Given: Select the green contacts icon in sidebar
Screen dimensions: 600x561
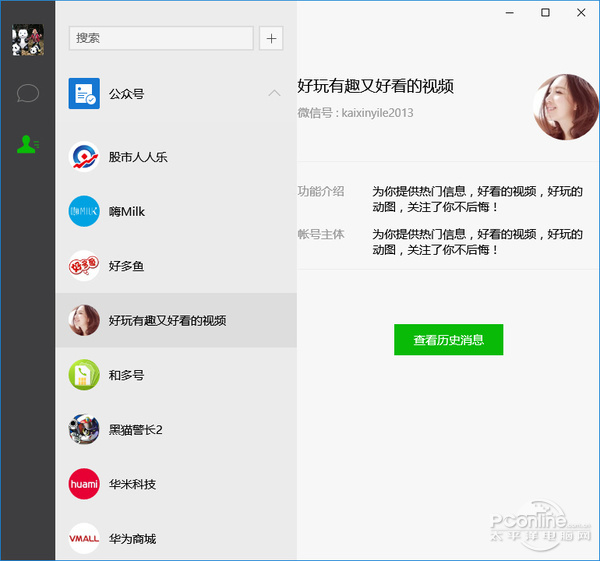Looking at the screenshot, I should [x=28, y=144].
